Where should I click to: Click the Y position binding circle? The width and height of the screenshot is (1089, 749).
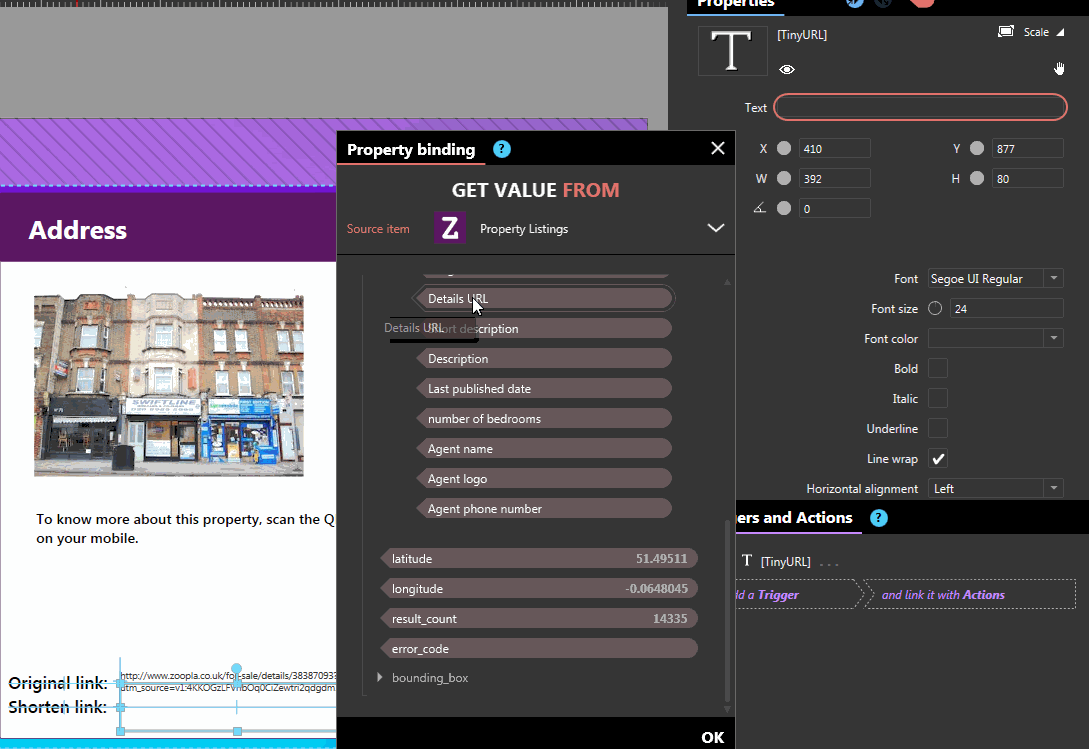click(x=976, y=148)
